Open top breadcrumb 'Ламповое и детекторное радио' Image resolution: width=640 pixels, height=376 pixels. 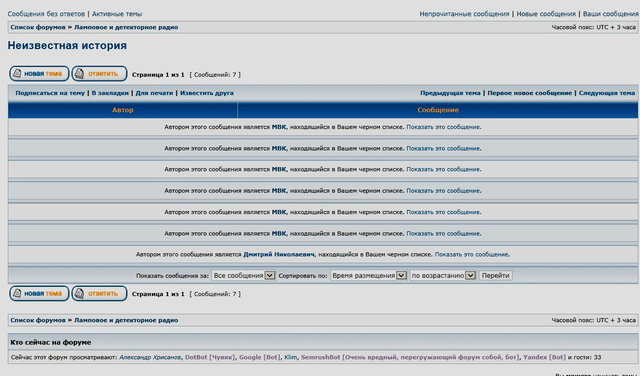coord(126,27)
